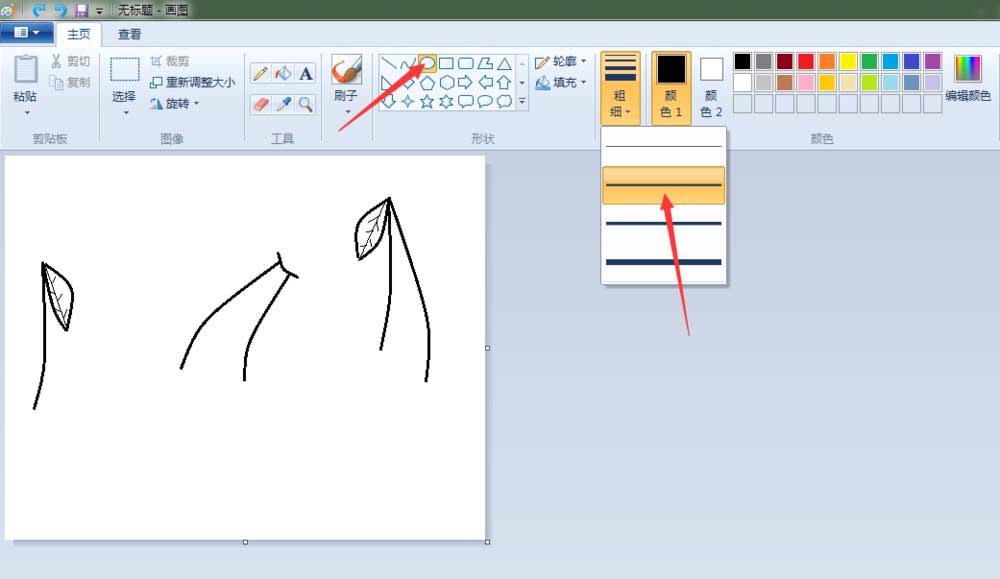Image resolution: width=1000 pixels, height=579 pixels.
Task: Pick the third line width option
Action: point(663,223)
